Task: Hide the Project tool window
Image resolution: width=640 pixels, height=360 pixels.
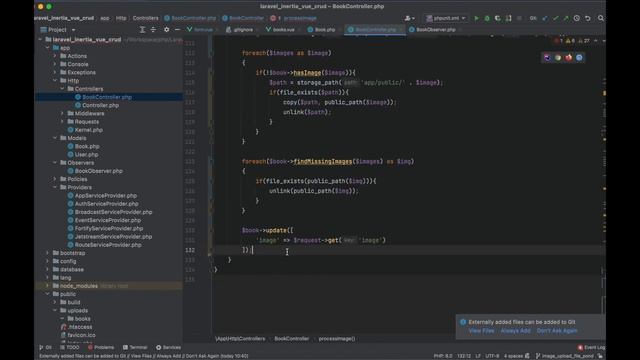Action: (177, 29)
